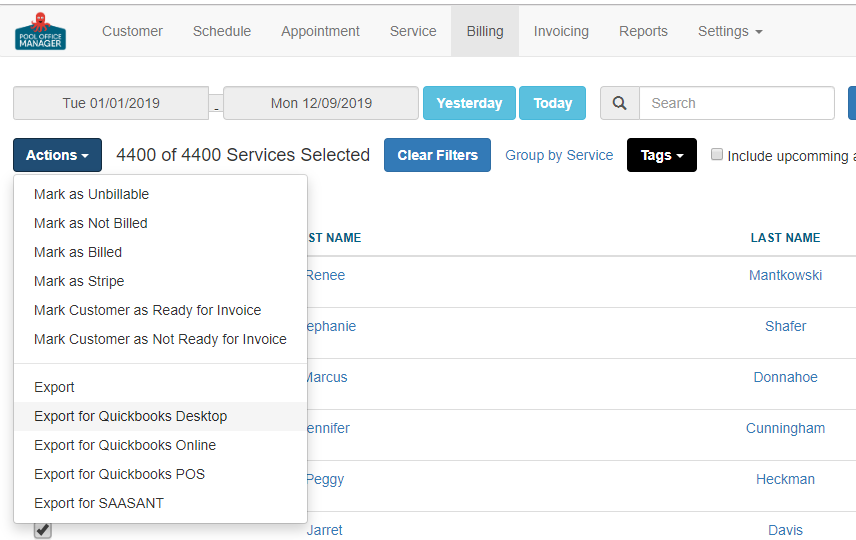This screenshot has width=856, height=540.
Task: Choose Export for Quickbooks POS
Action: (160, 474)
